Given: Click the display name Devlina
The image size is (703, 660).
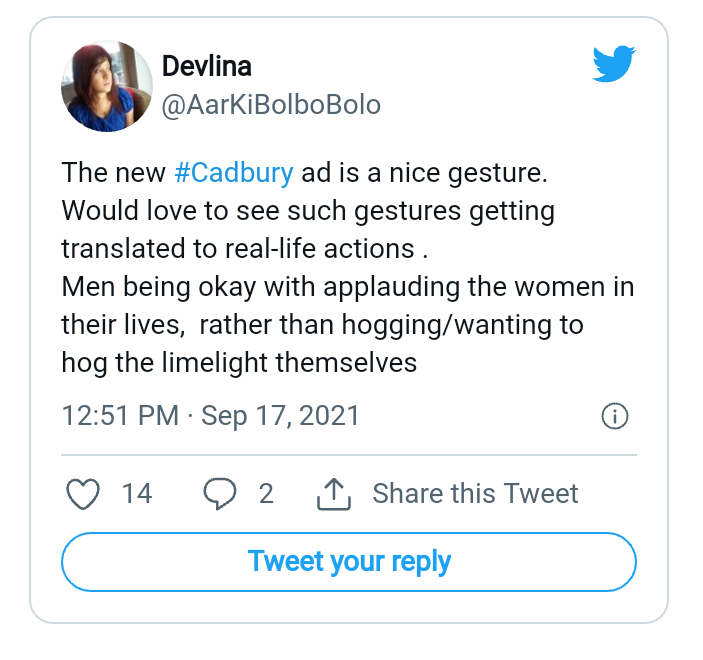Looking at the screenshot, I should [206, 66].
